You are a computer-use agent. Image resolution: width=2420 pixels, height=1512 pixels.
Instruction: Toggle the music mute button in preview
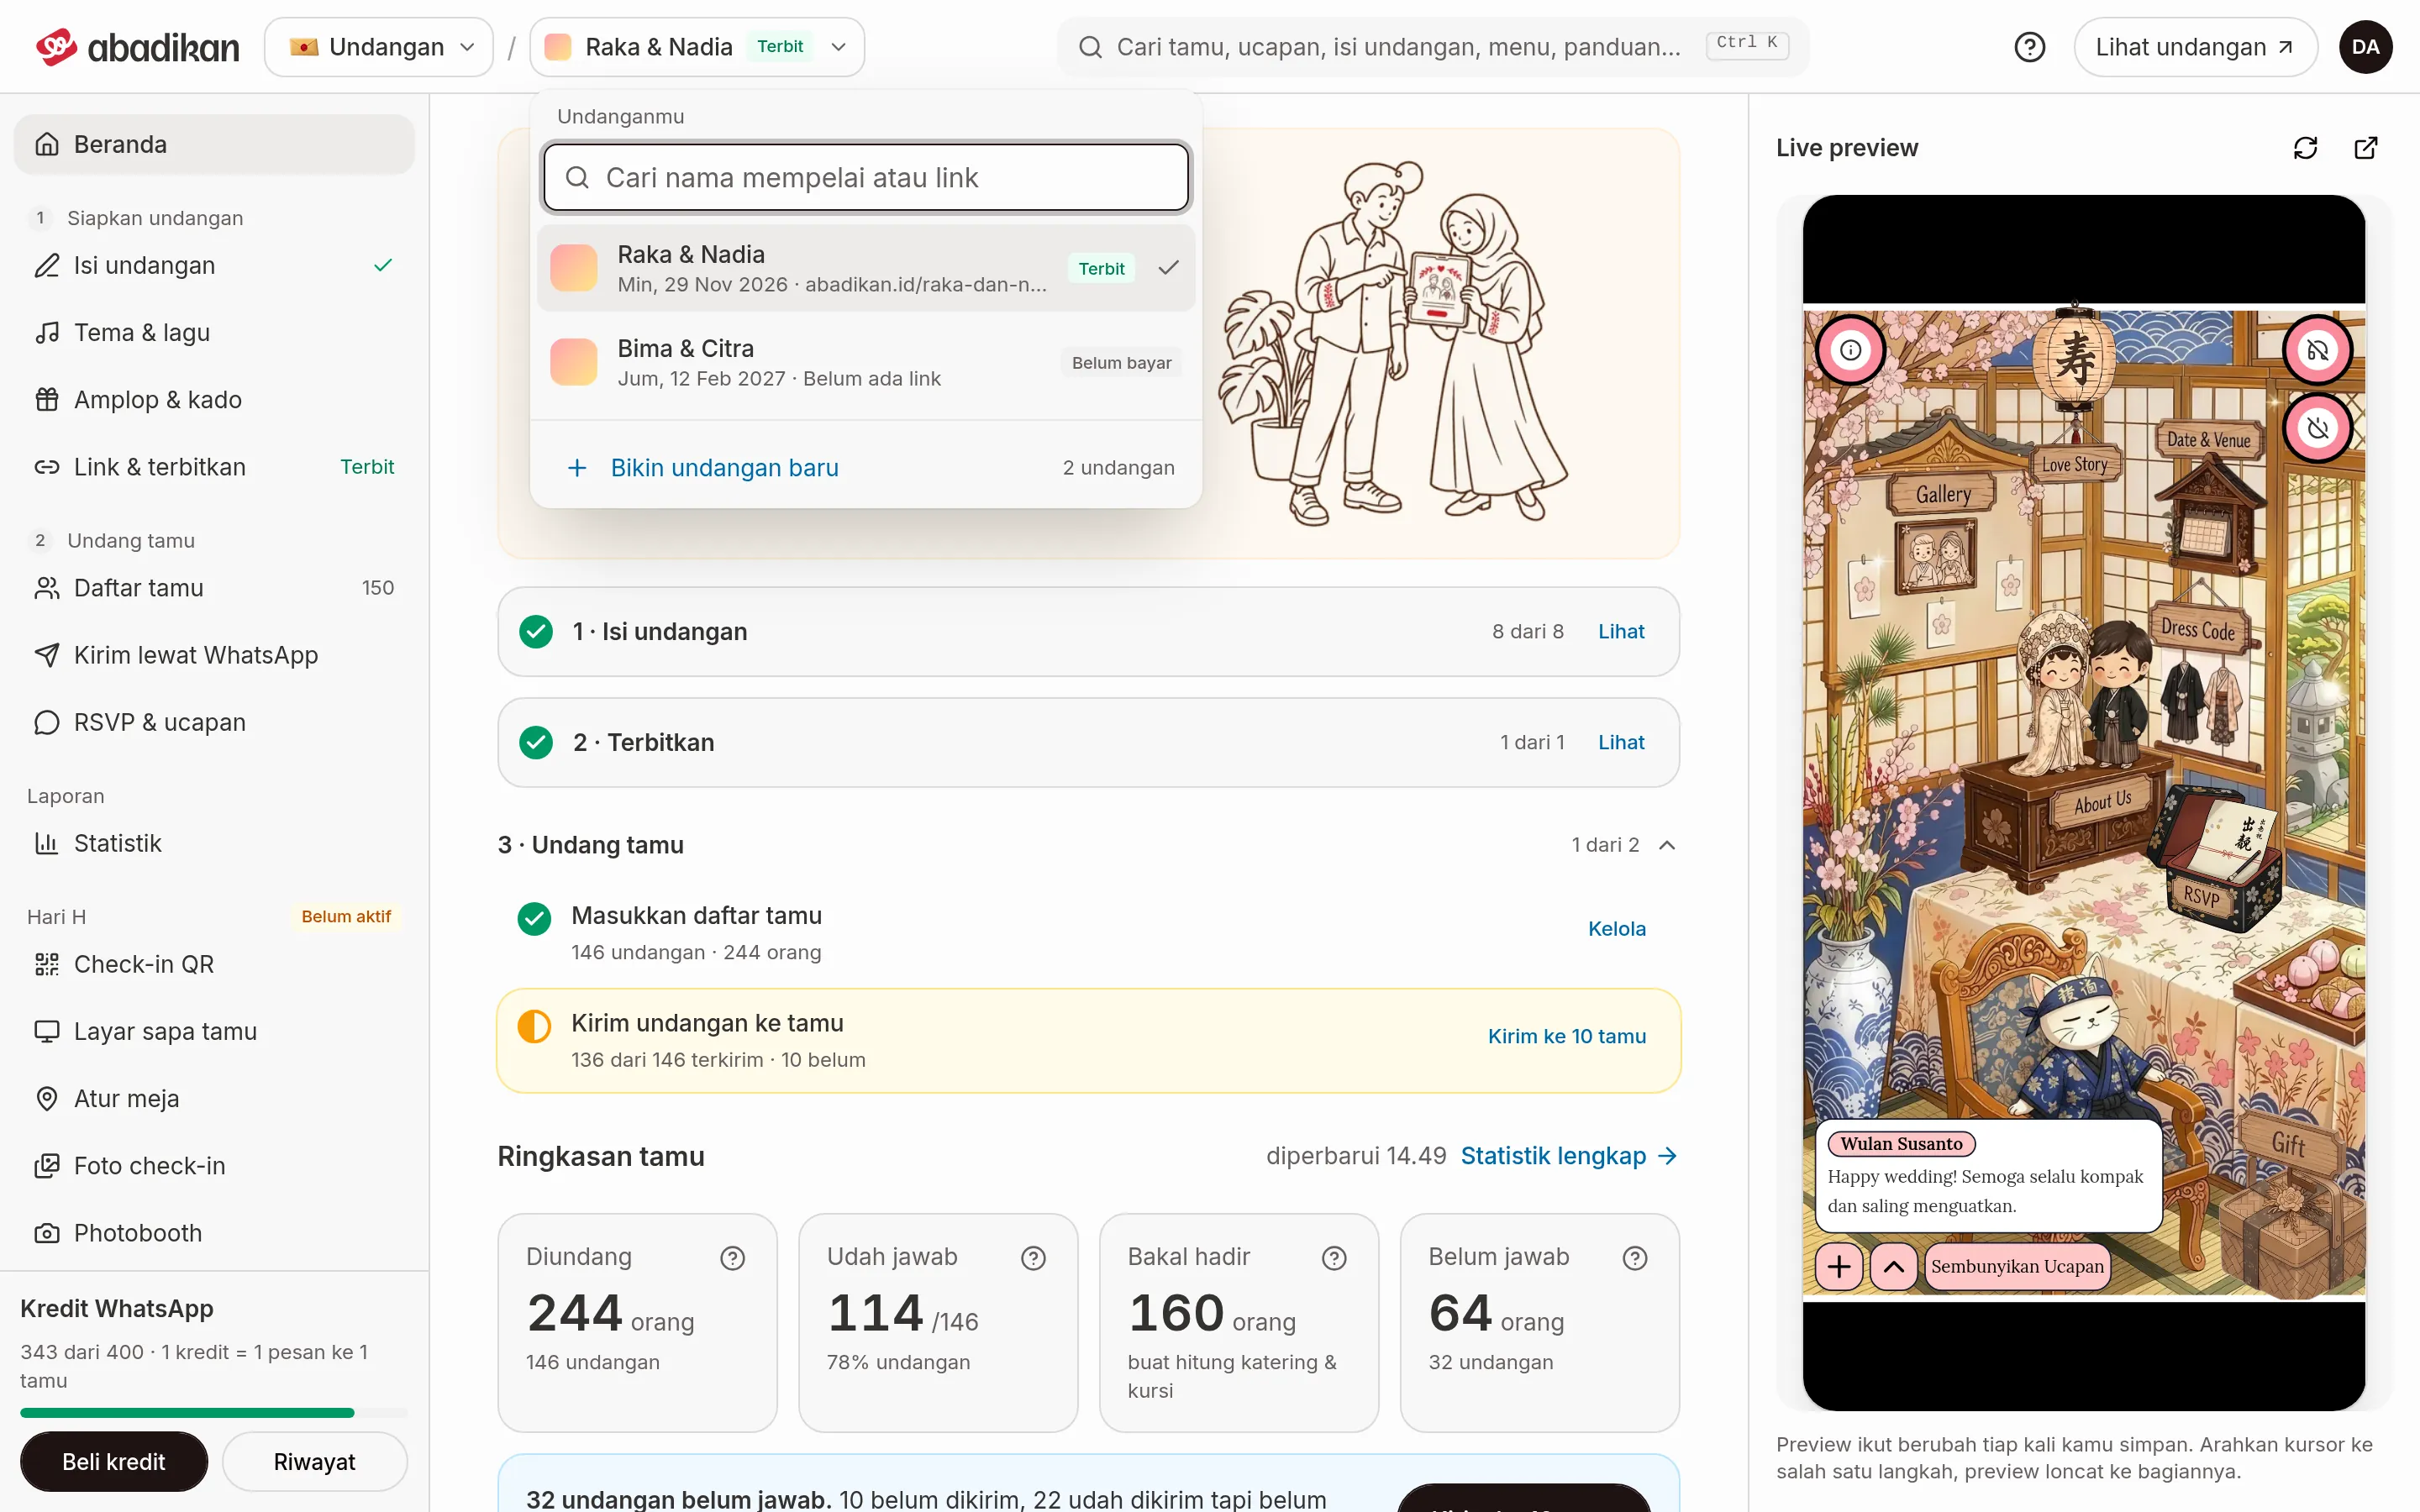[2317, 350]
